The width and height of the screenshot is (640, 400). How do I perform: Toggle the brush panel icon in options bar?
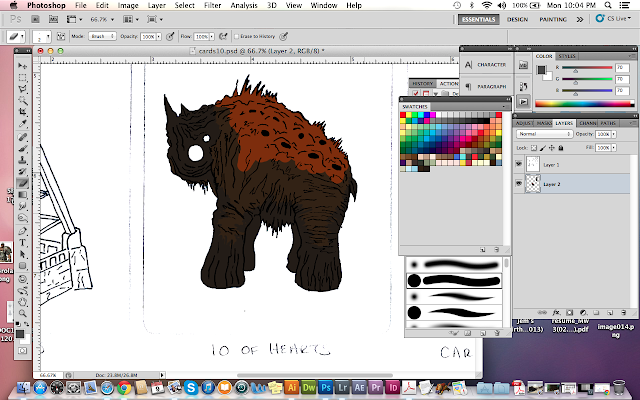(61, 36)
